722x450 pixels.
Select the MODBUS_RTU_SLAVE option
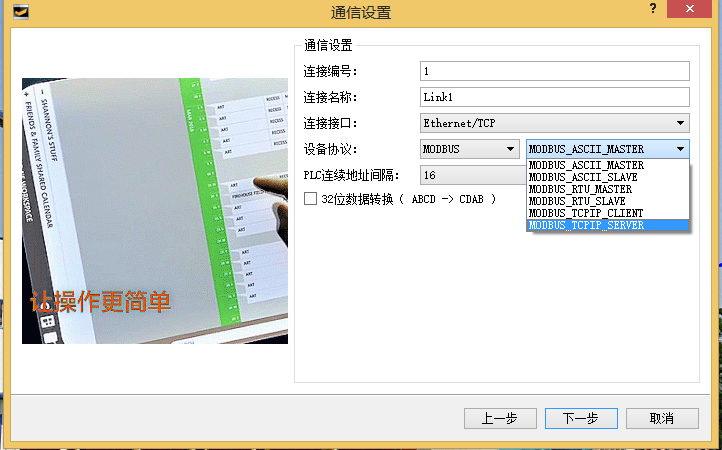578,201
